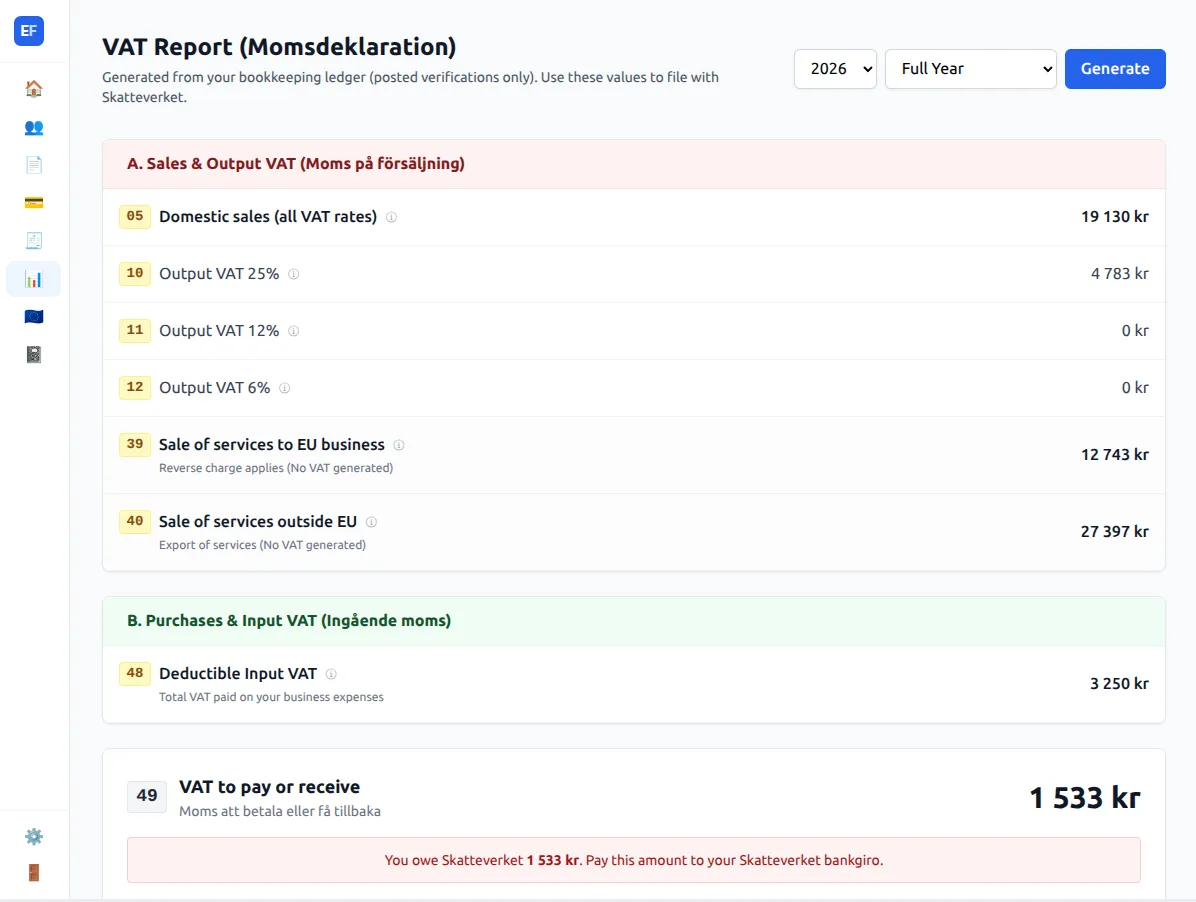
Task: Select the 27 397 kr outside EU value
Action: pos(1114,531)
